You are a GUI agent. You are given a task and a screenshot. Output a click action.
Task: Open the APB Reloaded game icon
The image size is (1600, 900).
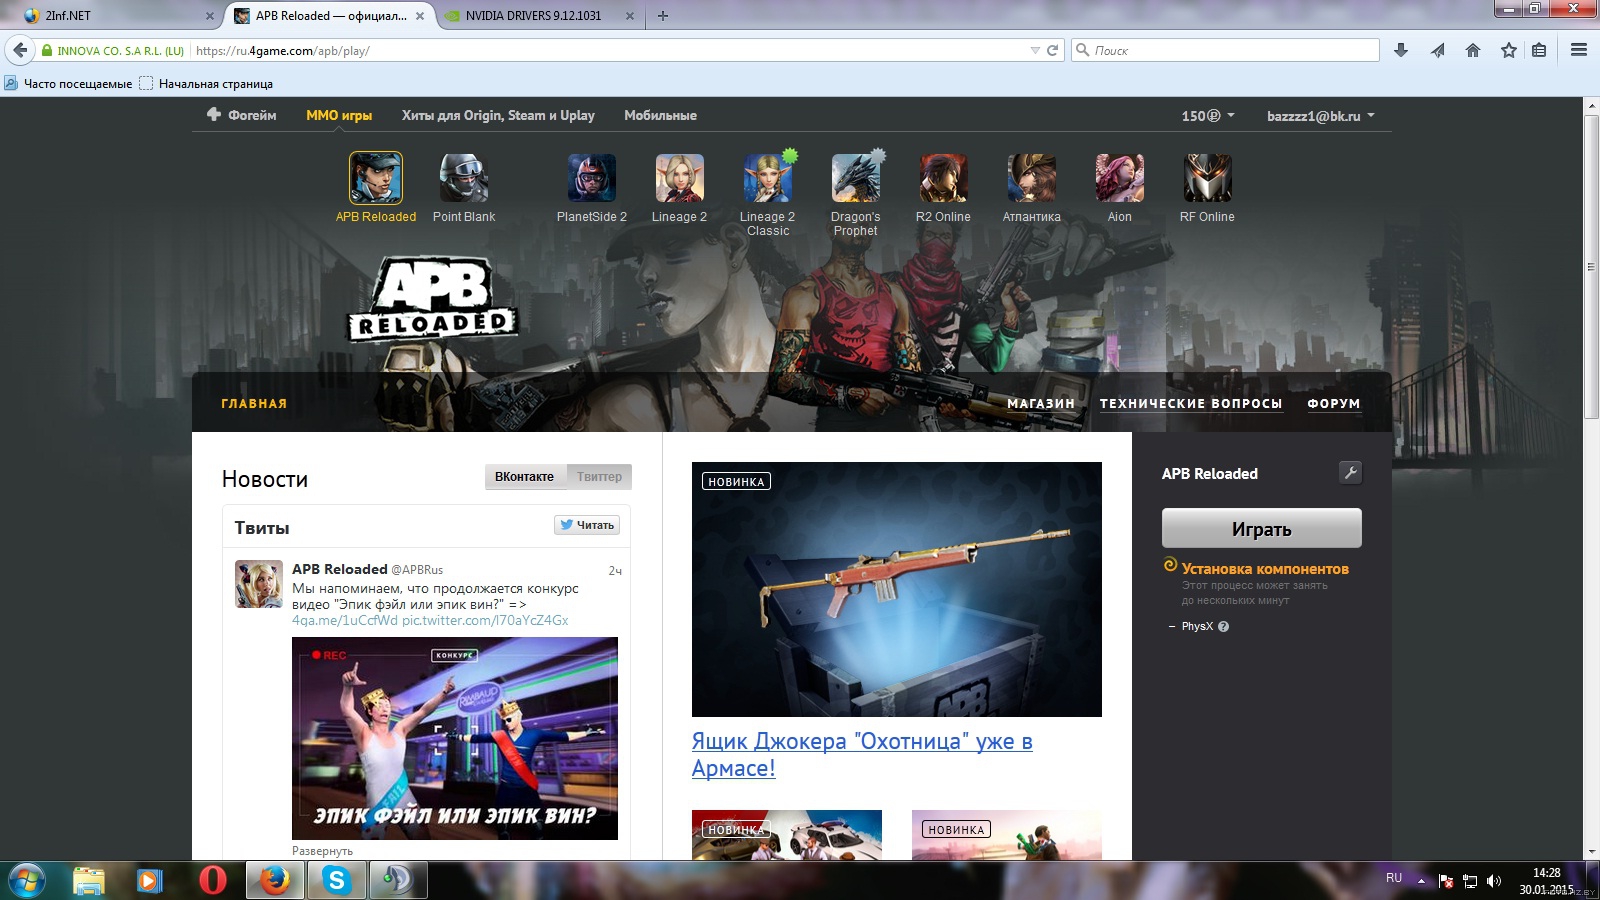coord(376,178)
